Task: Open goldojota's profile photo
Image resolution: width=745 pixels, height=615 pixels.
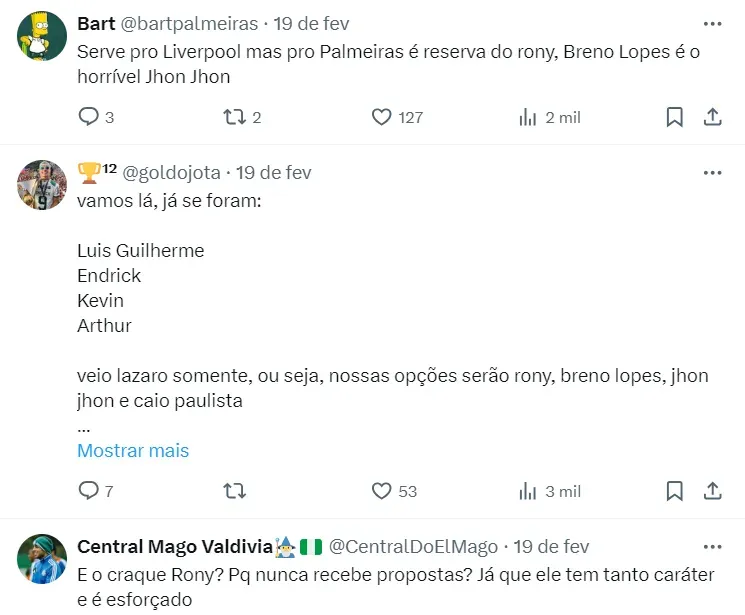Action: coord(42,184)
